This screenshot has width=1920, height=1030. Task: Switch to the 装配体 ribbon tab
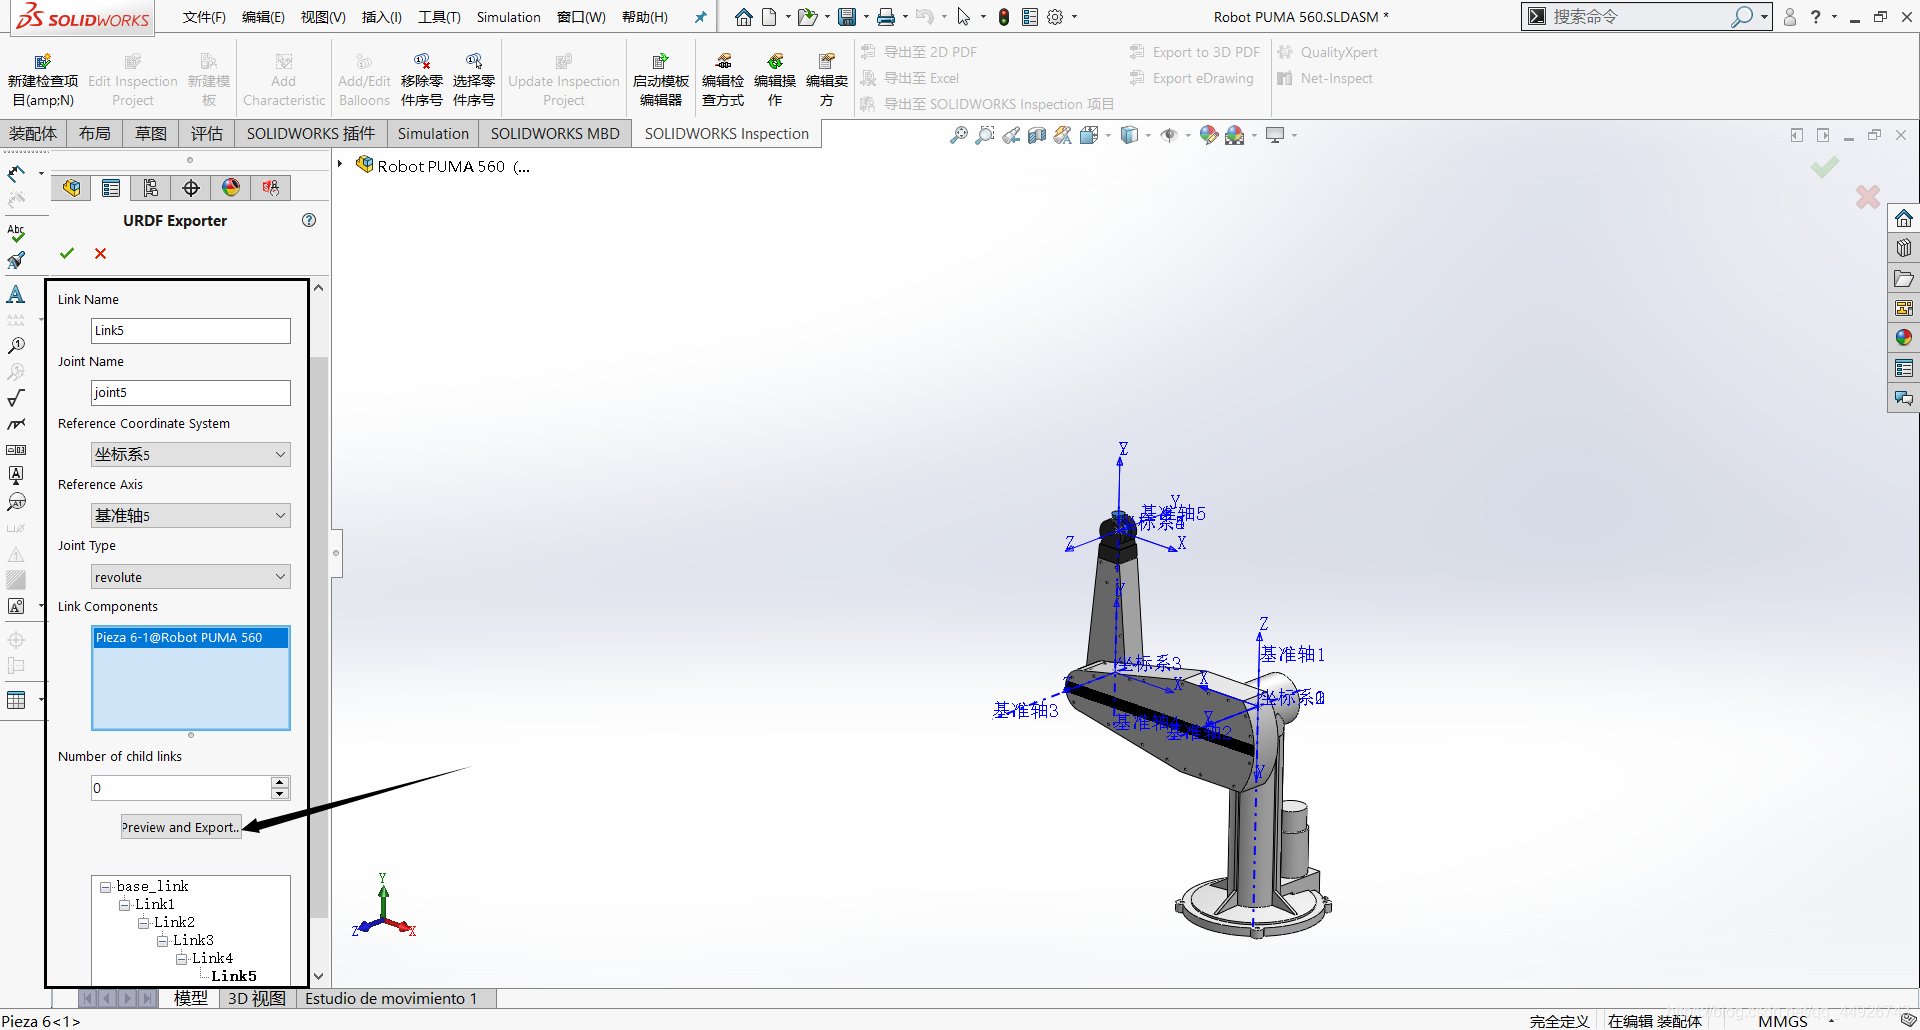point(33,134)
